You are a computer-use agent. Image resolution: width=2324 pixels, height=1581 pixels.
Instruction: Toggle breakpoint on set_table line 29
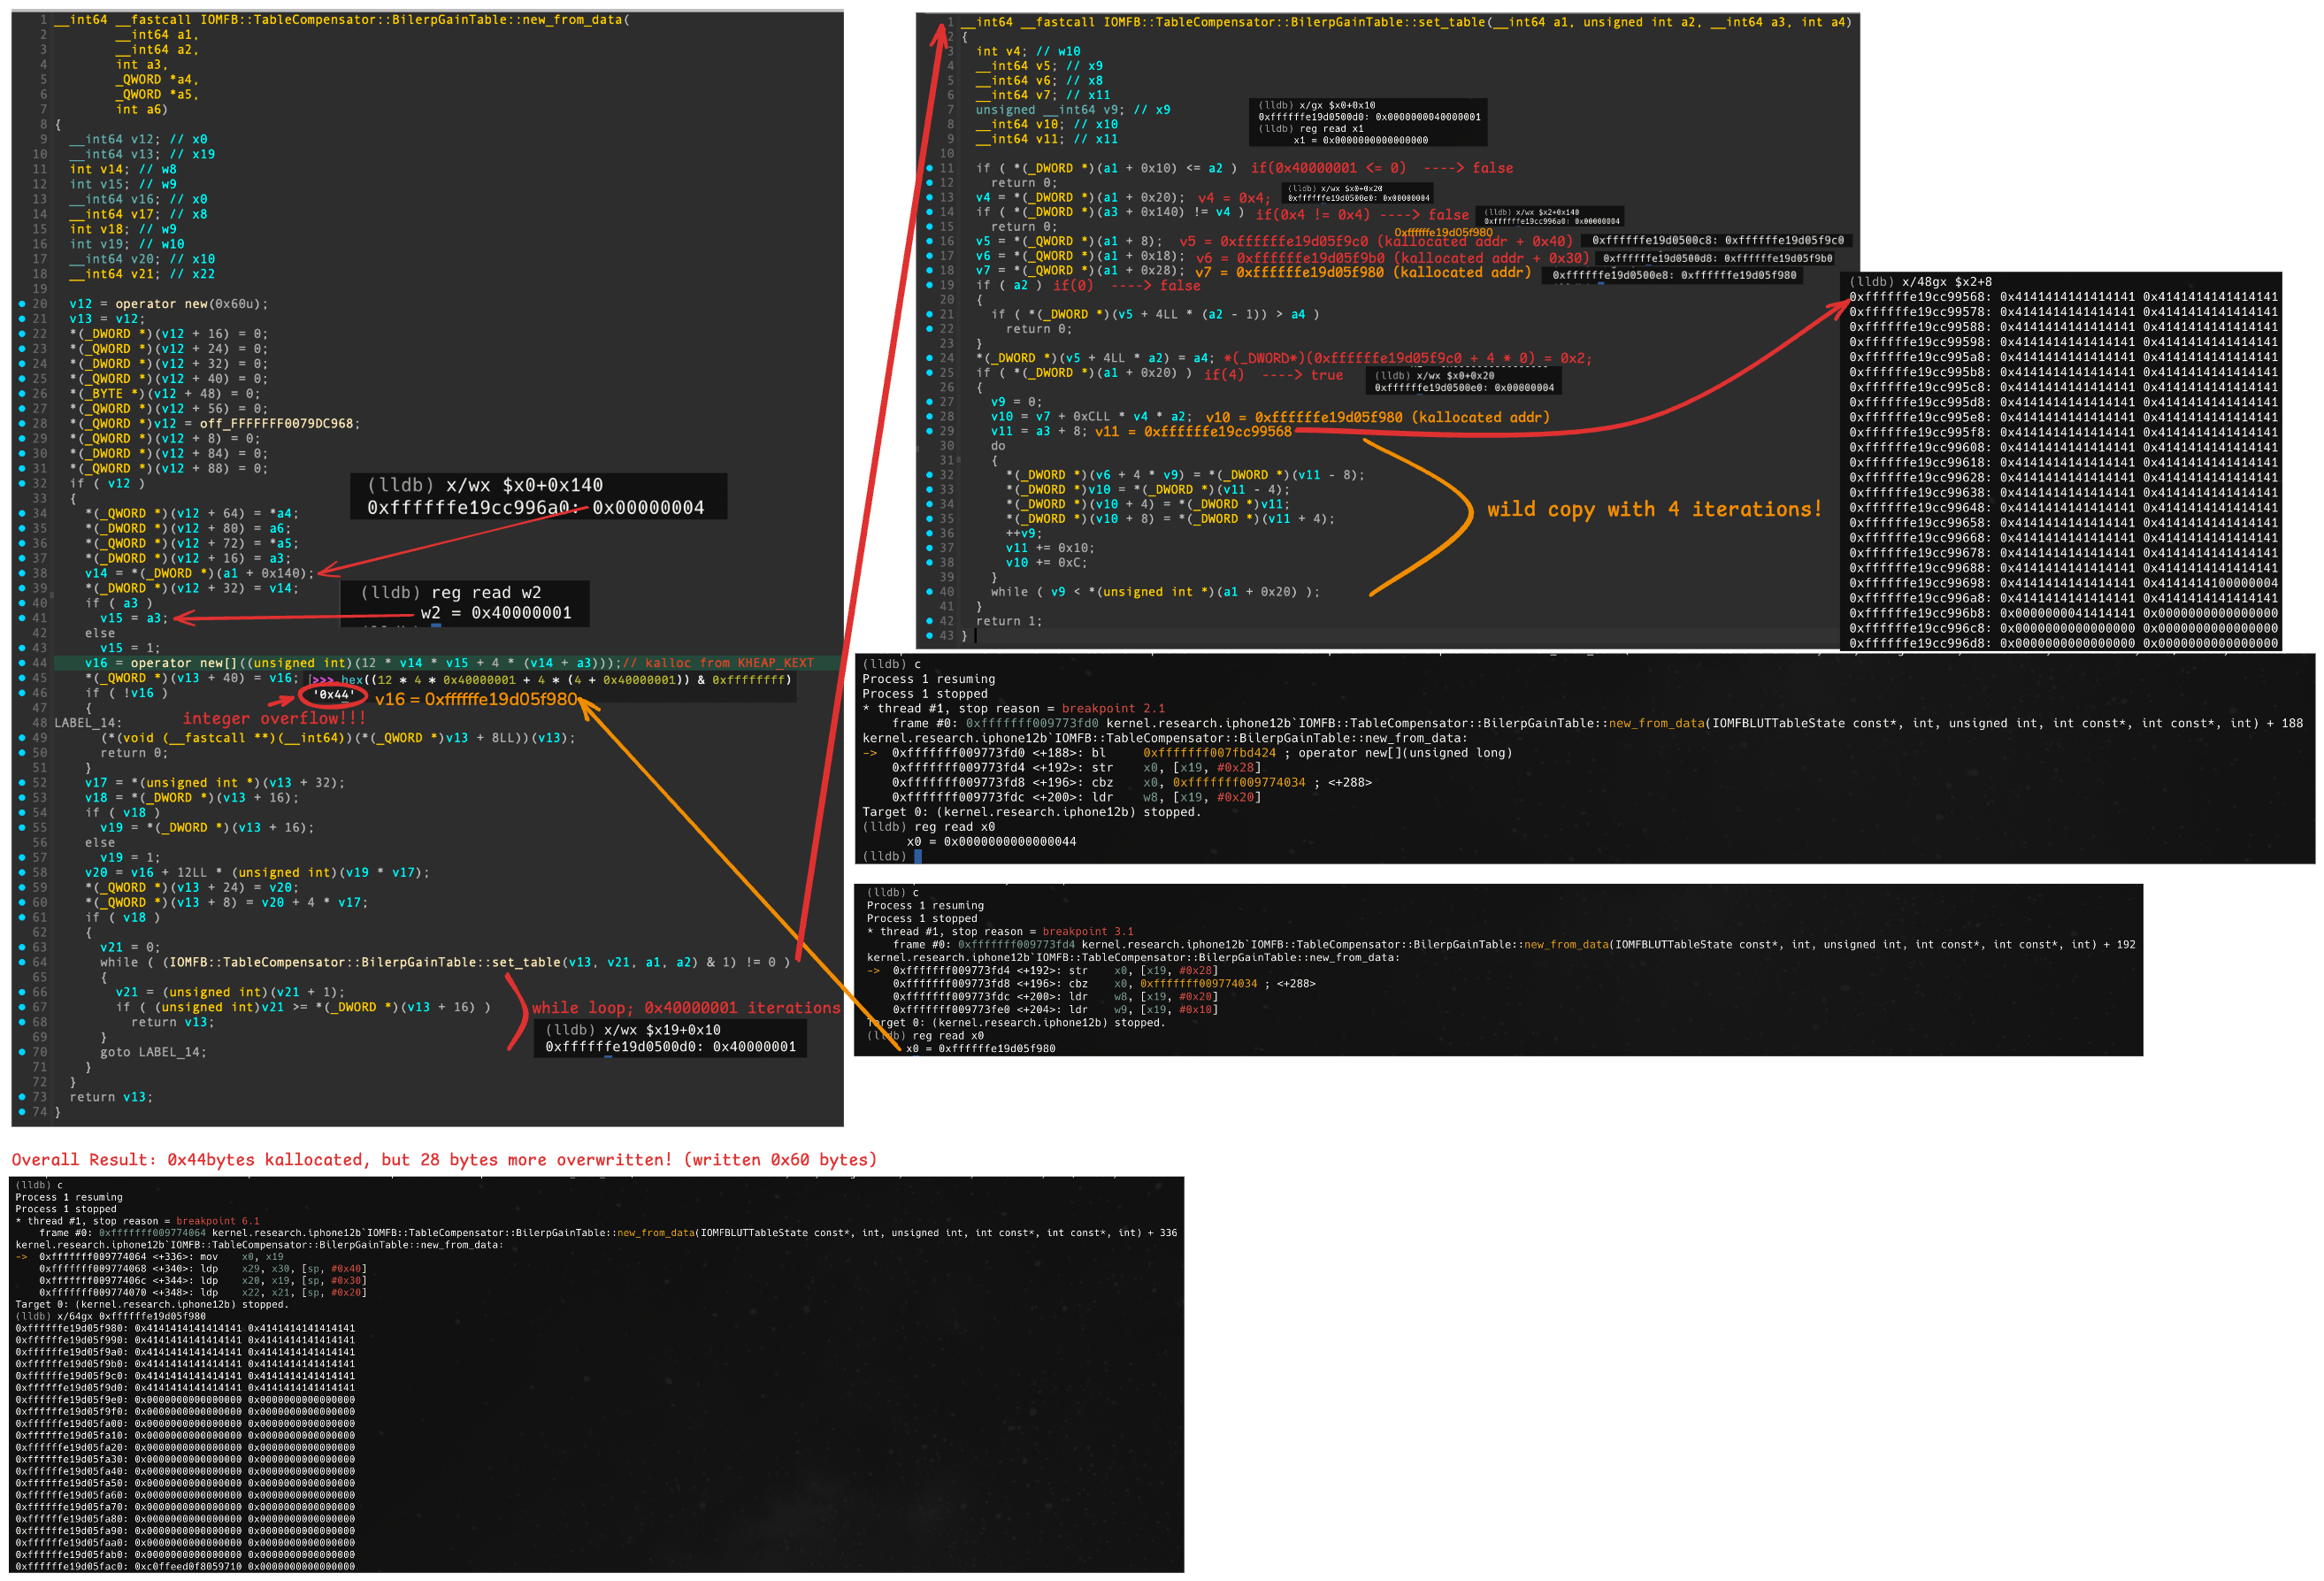[x=929, y=431]
